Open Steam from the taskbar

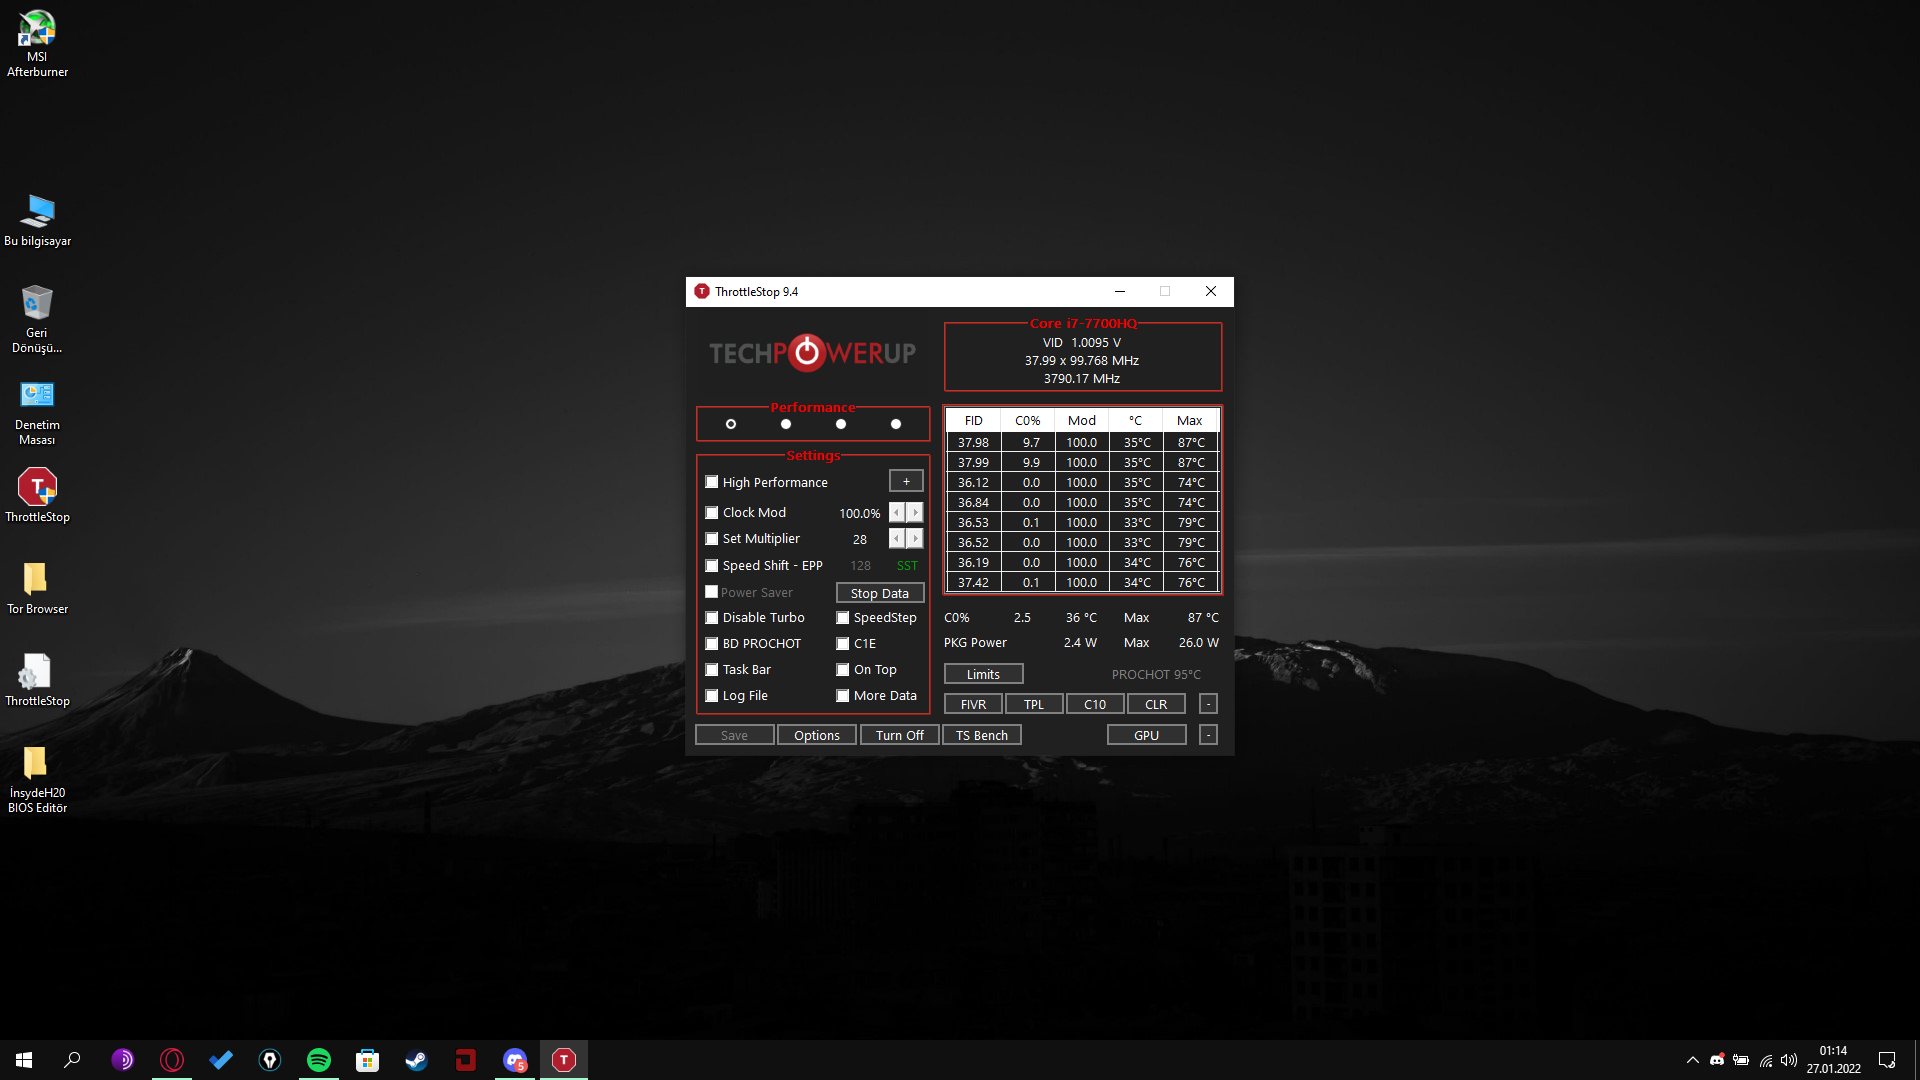tap(416, 1060)
